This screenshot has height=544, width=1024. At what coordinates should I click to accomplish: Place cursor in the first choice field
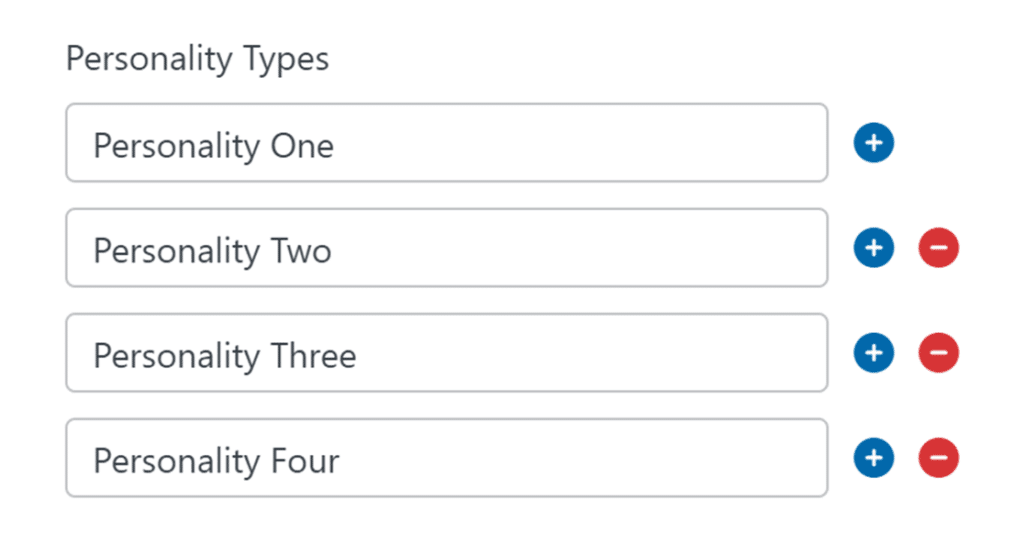[446, 143]
